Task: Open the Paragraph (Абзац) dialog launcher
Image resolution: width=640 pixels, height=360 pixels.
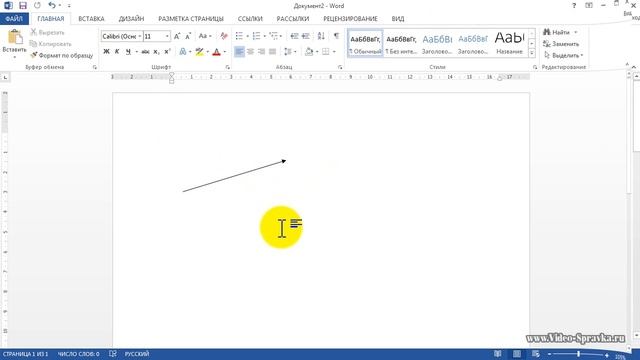Action: 340,67
